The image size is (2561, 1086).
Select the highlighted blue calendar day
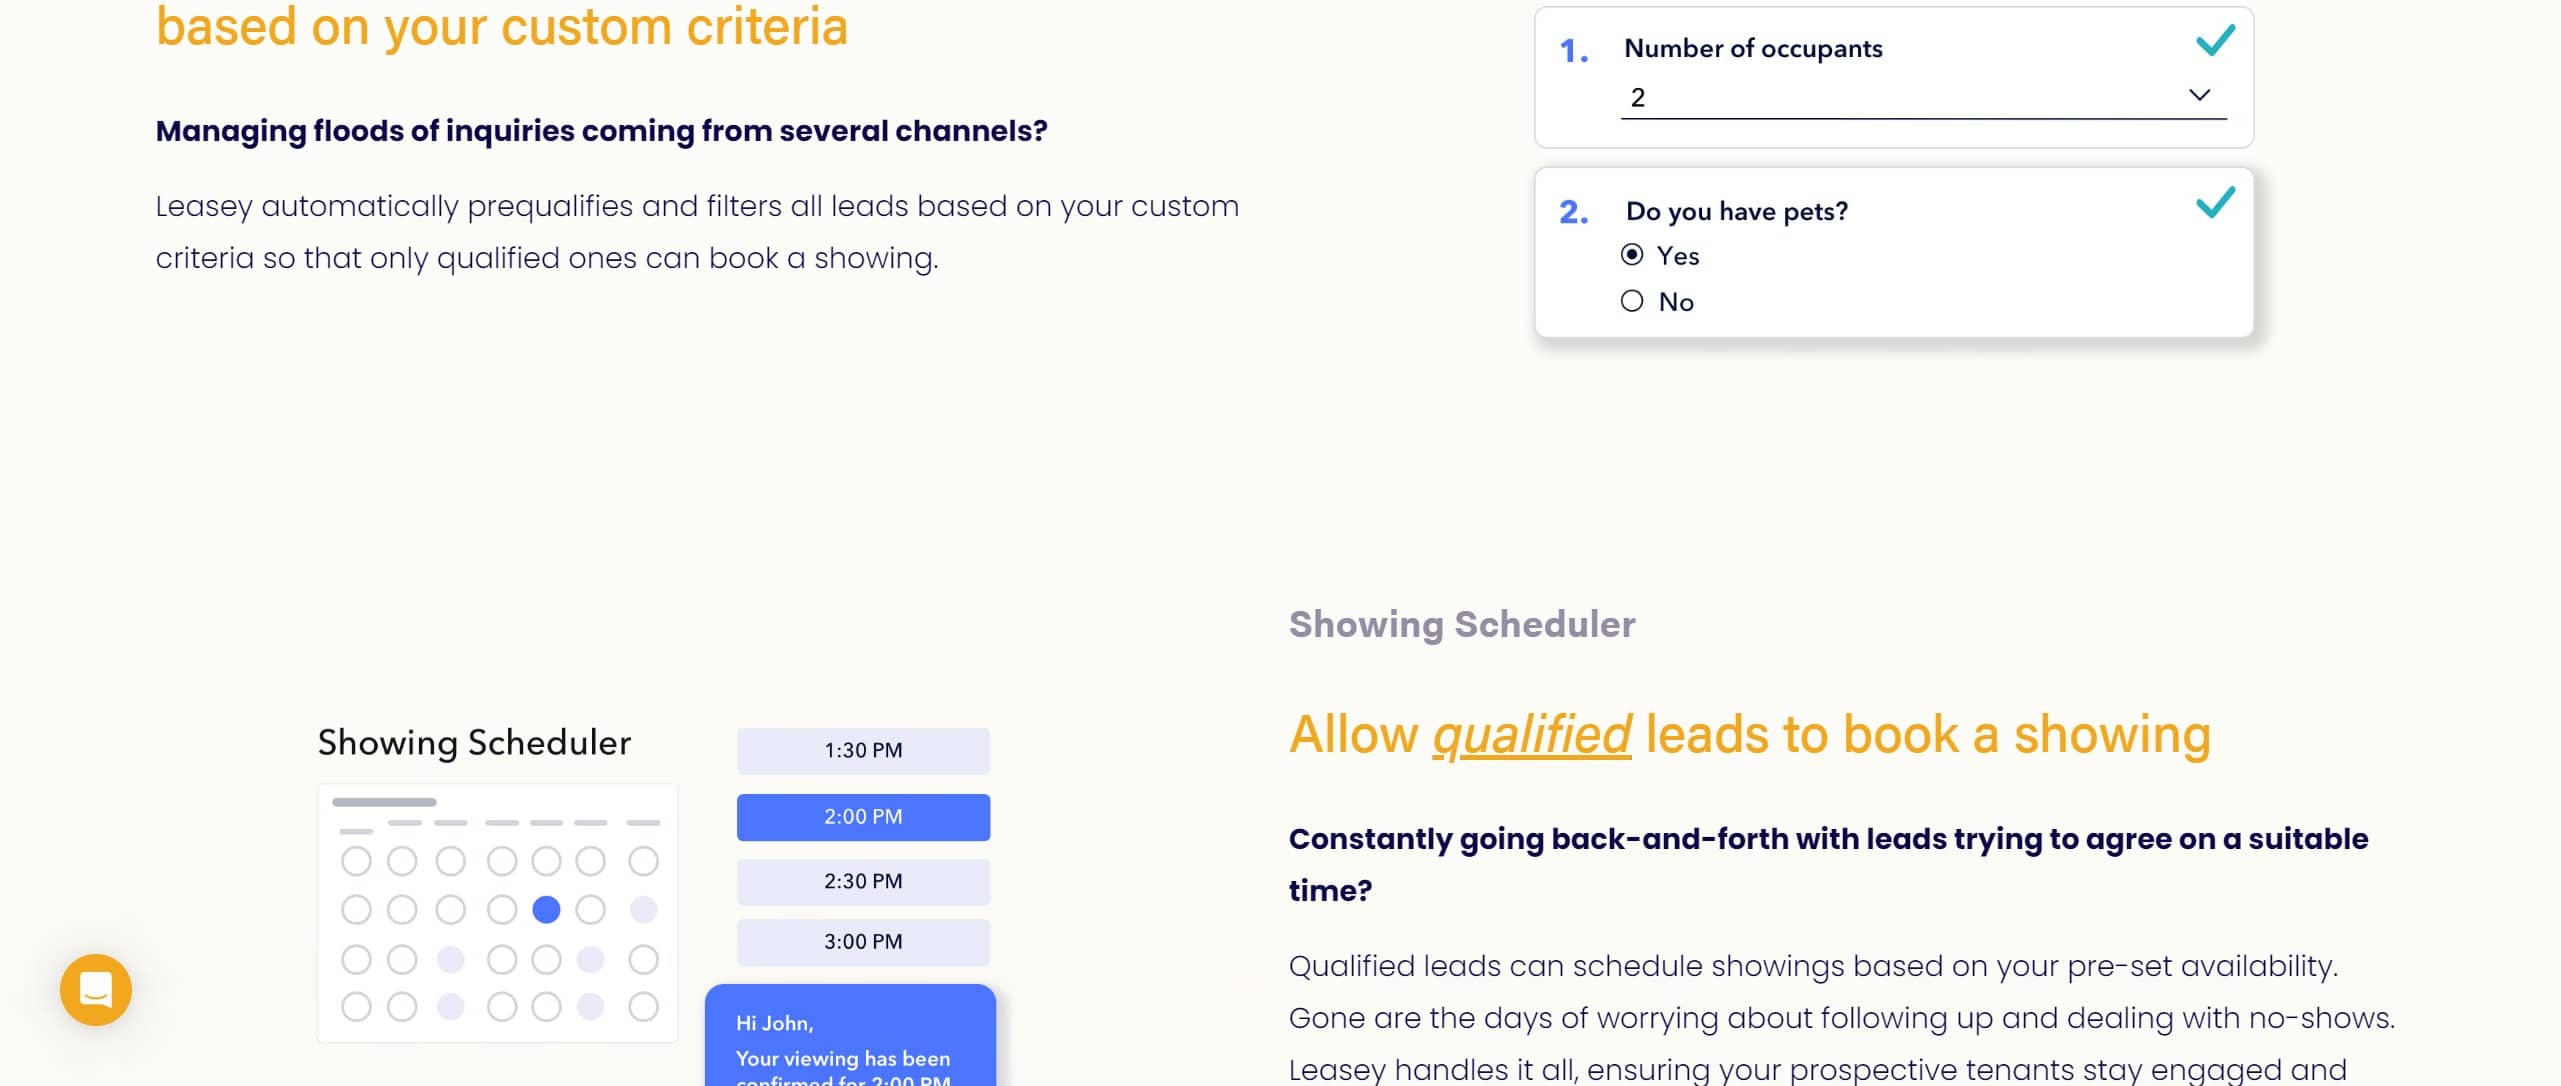546,910
